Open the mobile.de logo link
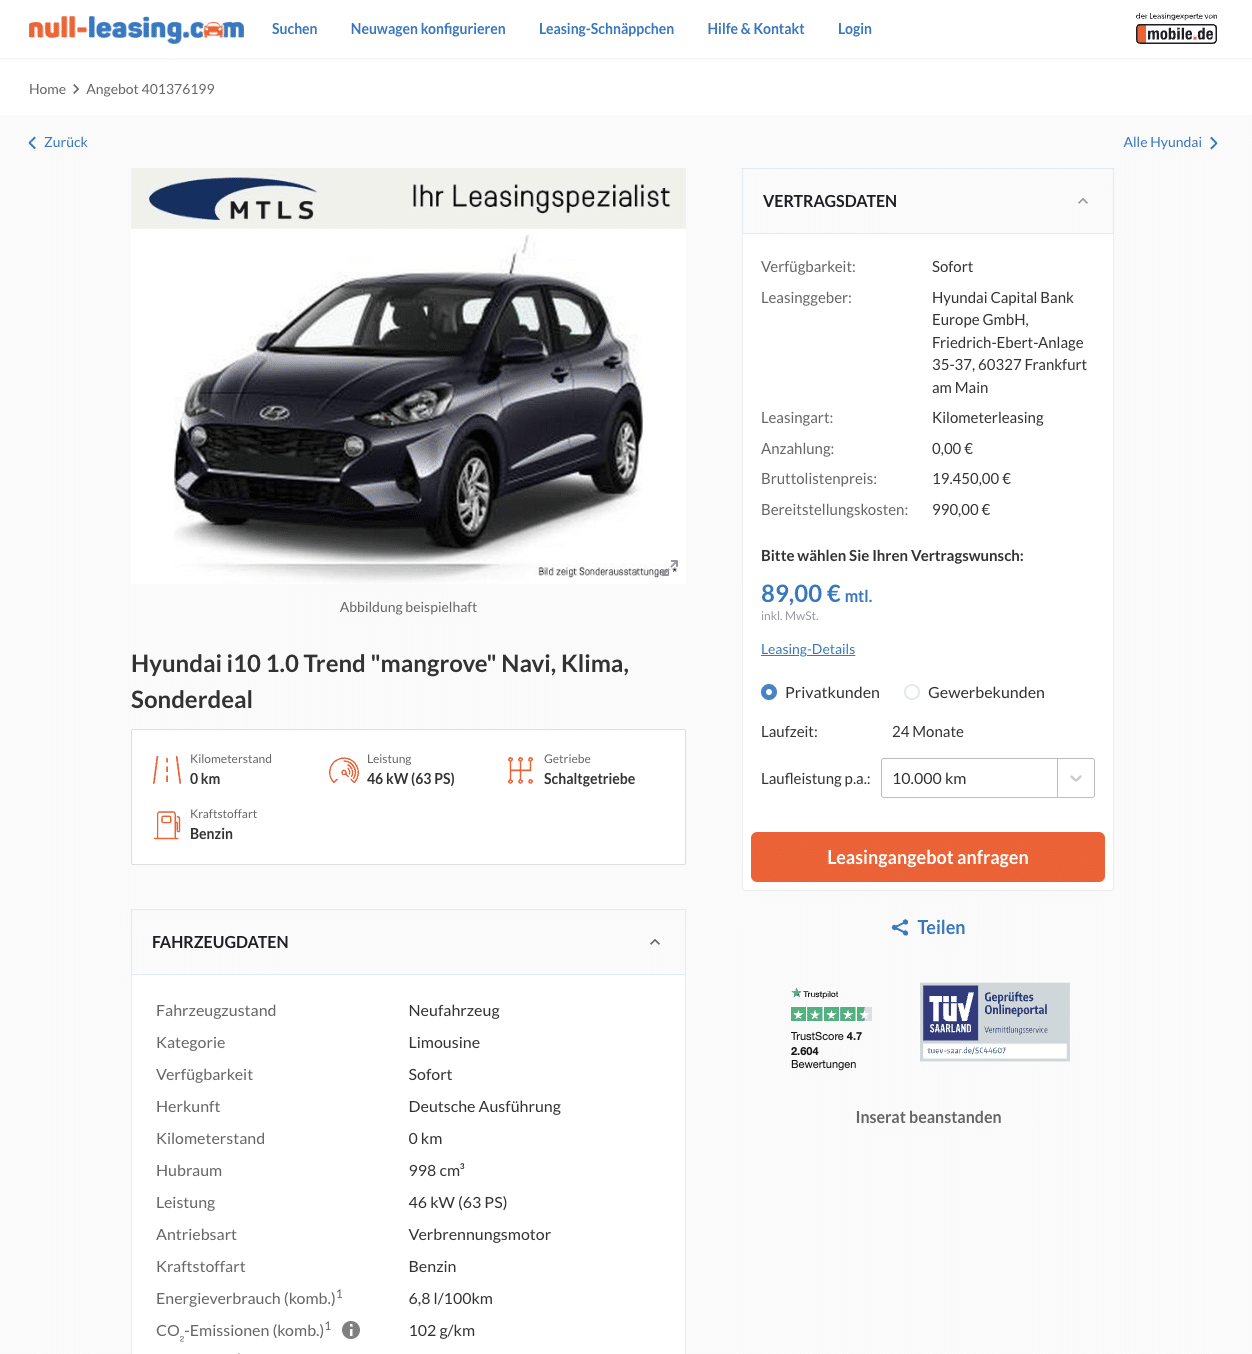The width and height of the screenshot is (1252, 1354). click(1176, 29)
